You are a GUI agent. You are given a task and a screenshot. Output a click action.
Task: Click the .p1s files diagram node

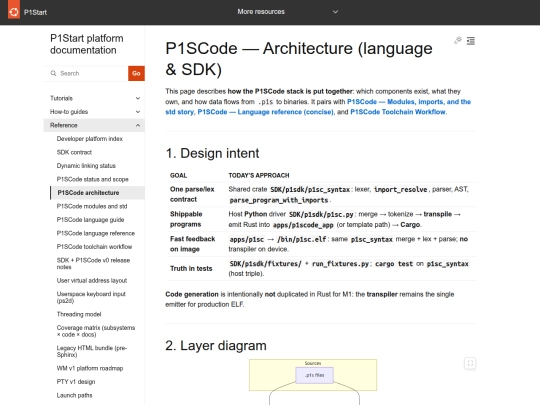point(314,375)
